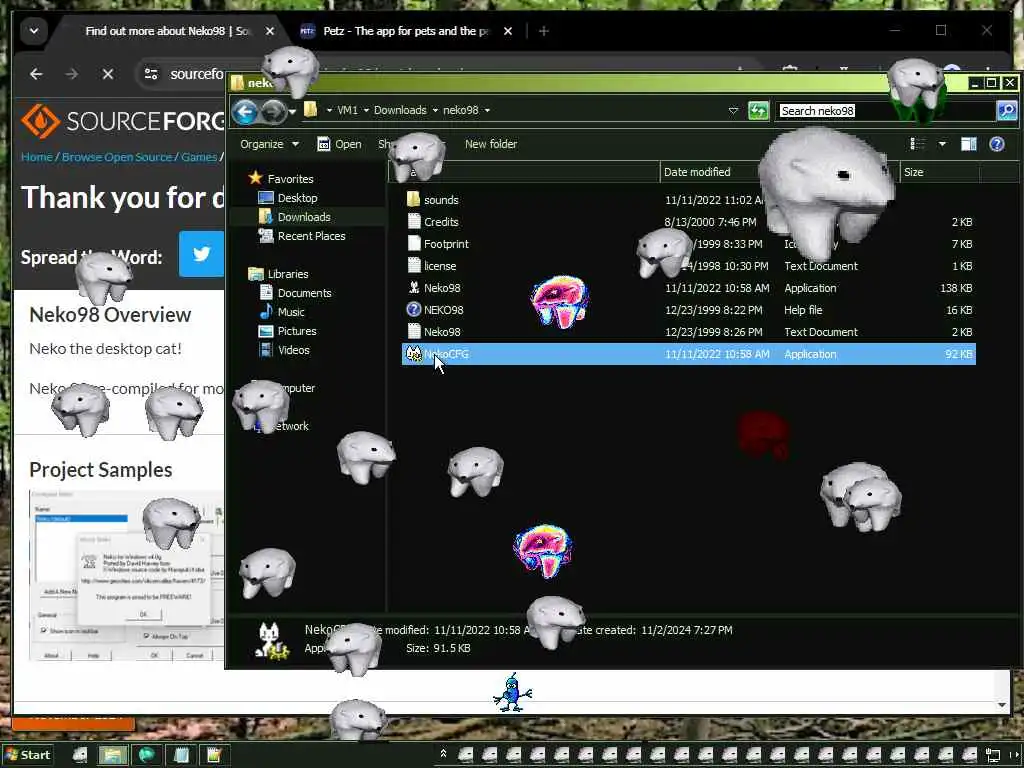Click the Open toolbar button in Explorer

tap(339, 144)
